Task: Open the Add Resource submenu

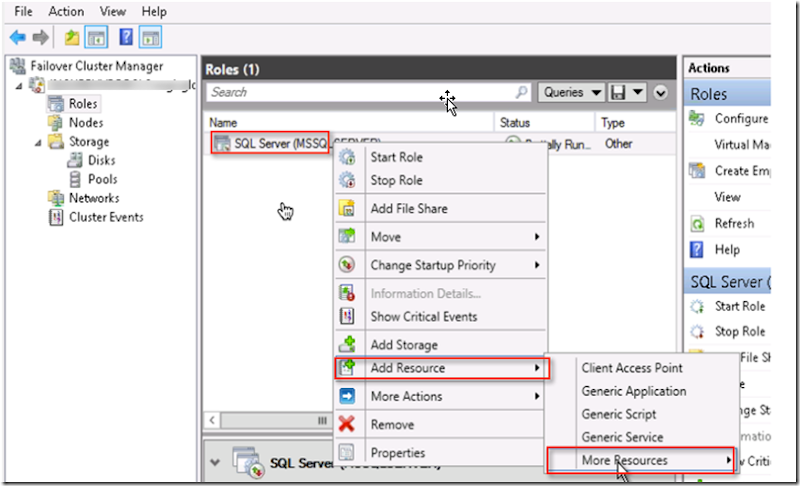Action: pos(442,368)
